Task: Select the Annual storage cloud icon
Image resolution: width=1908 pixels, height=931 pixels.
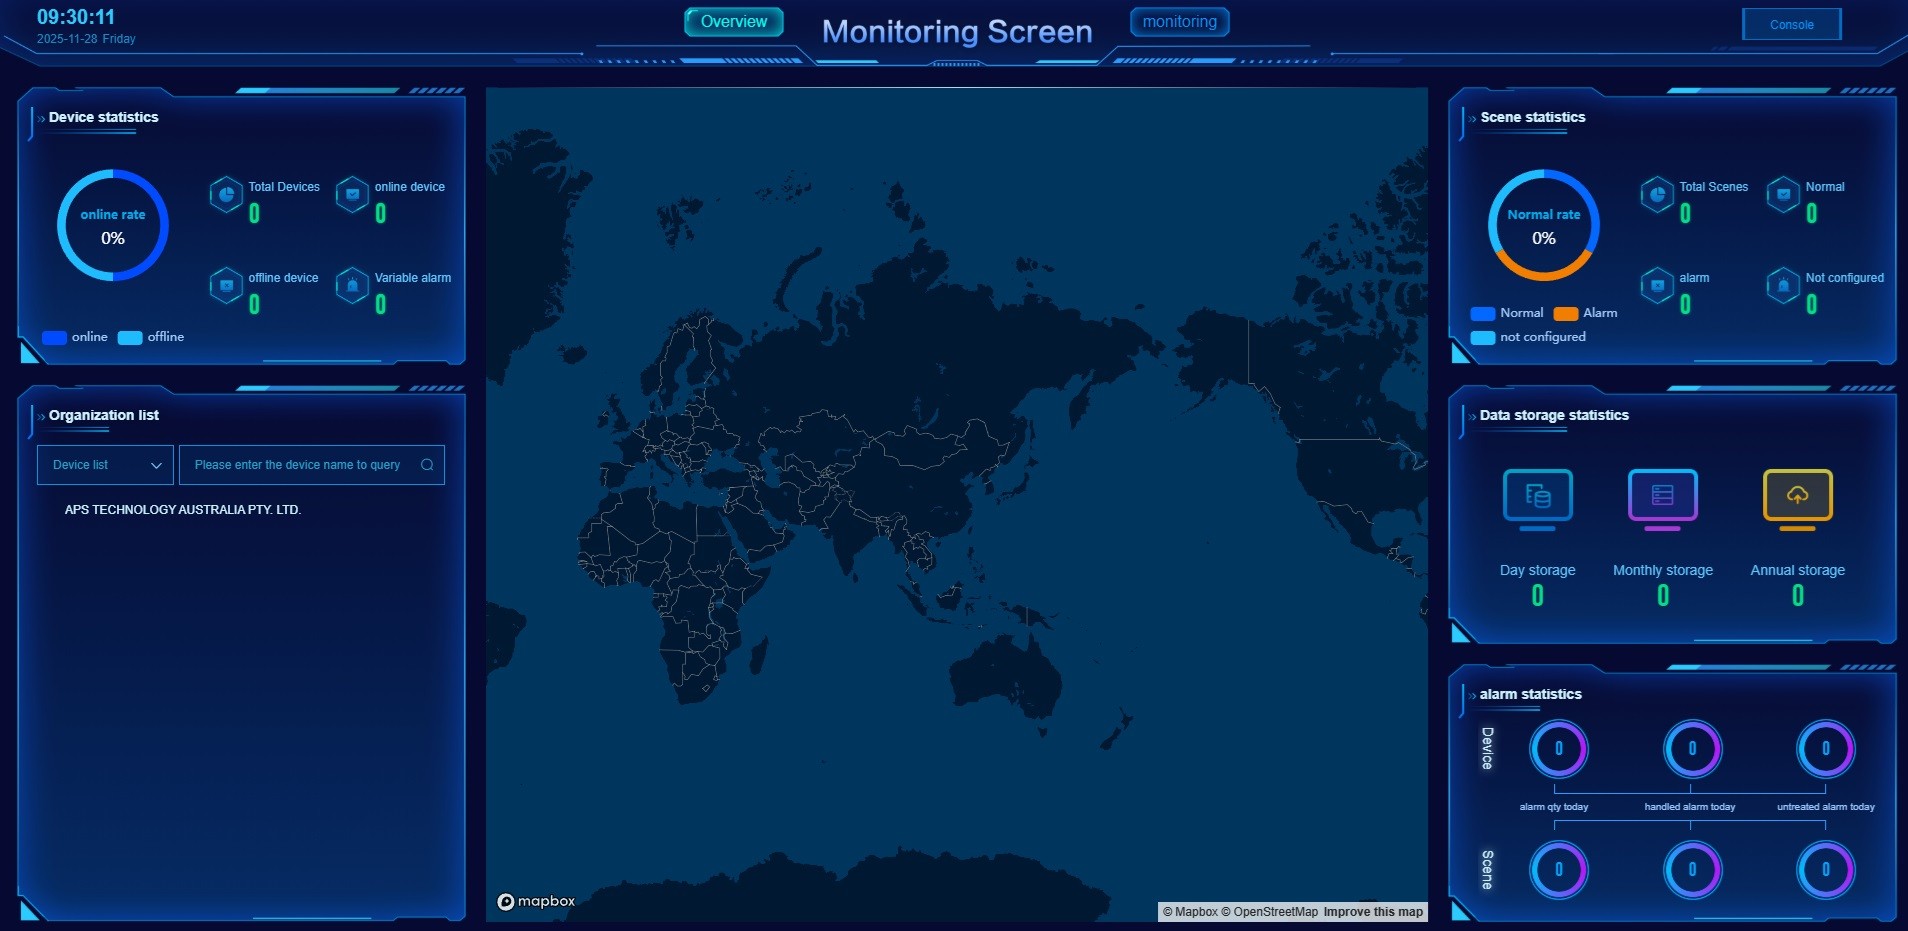Action: pos(1797,498)
